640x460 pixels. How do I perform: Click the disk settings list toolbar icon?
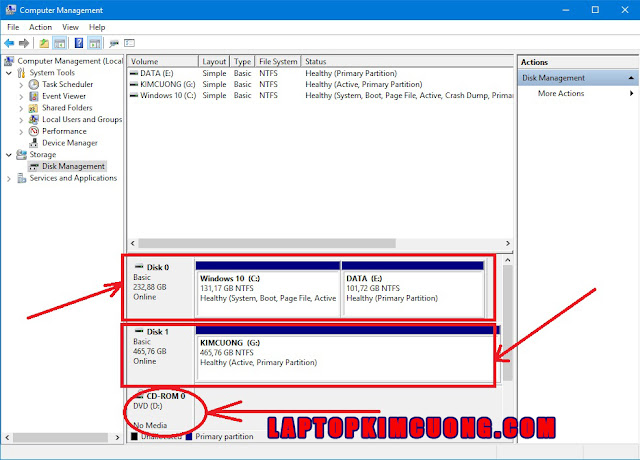click(129, 43)
